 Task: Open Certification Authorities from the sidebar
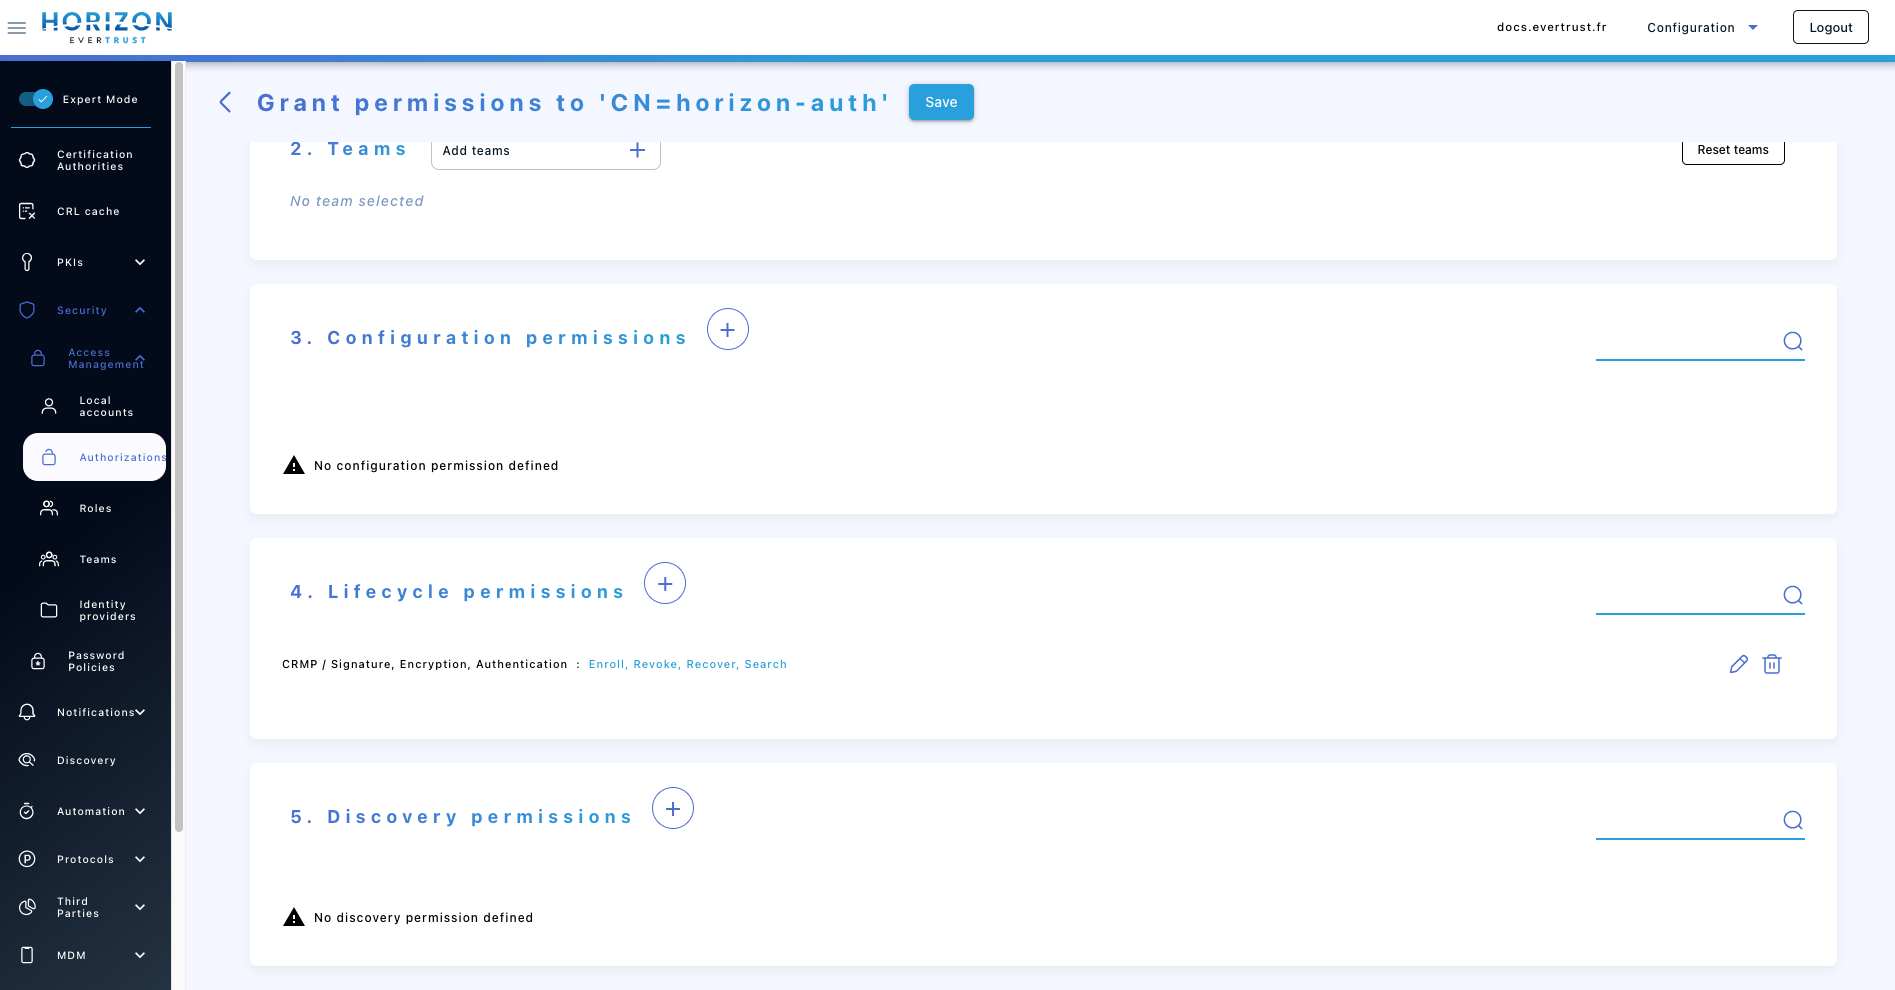point(85,160)
